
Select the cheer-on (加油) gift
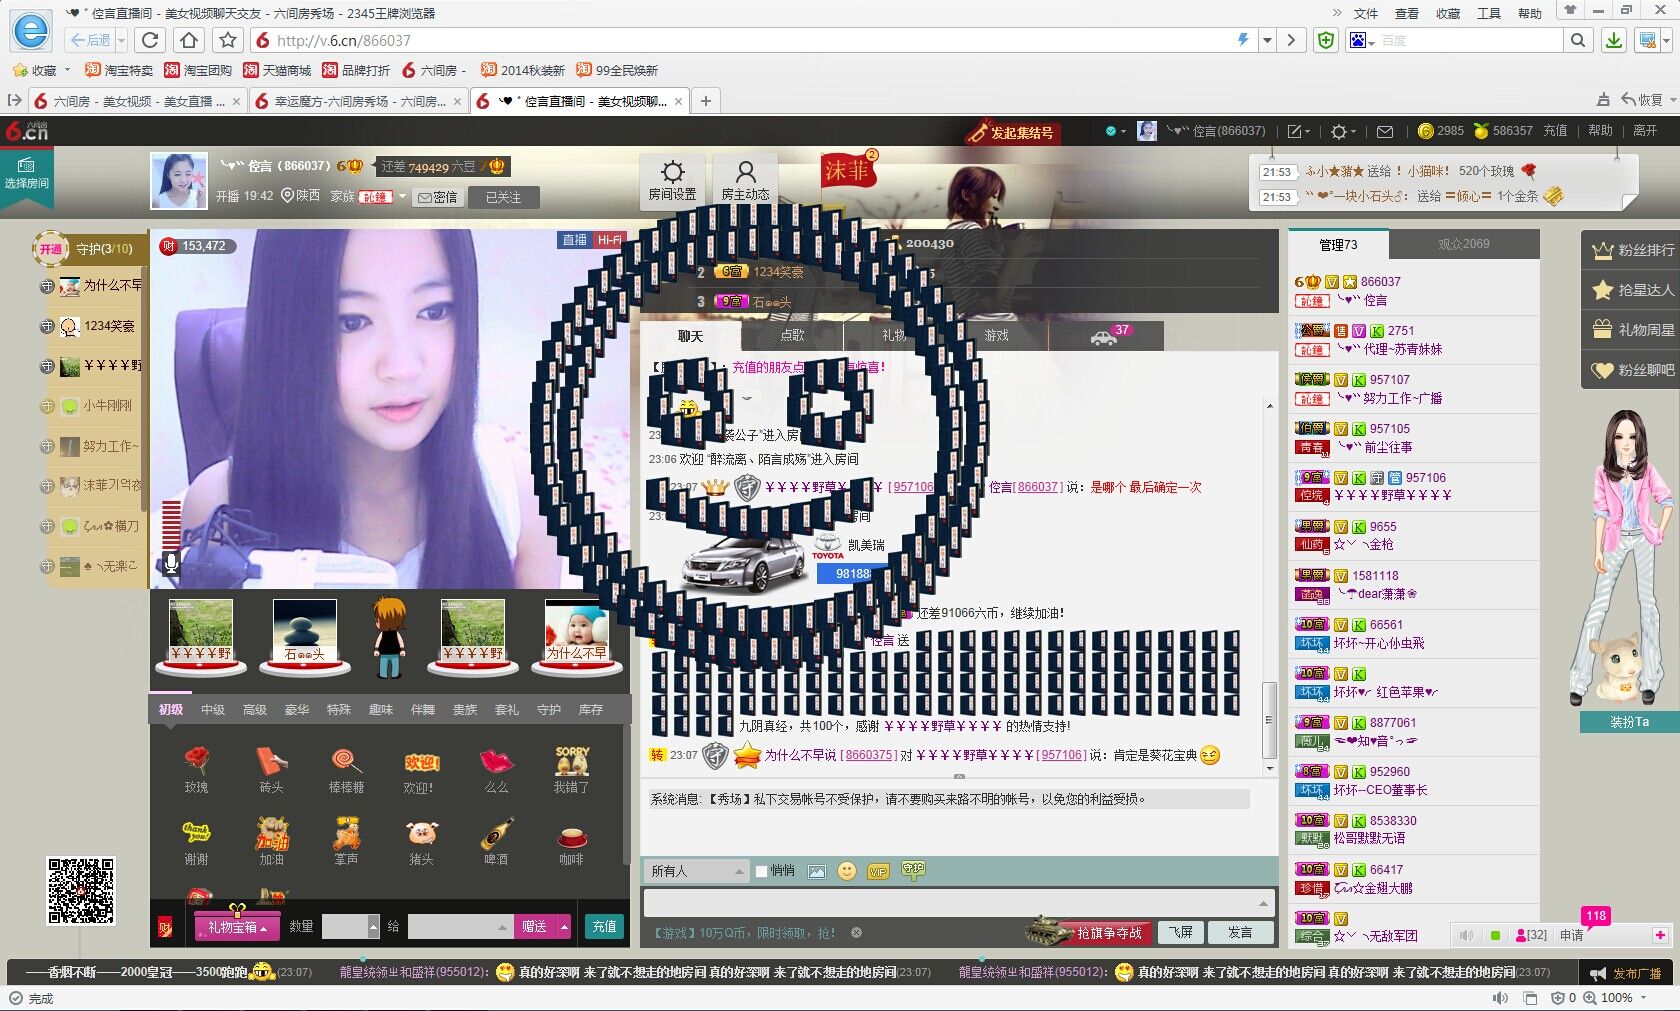[271, 842]
